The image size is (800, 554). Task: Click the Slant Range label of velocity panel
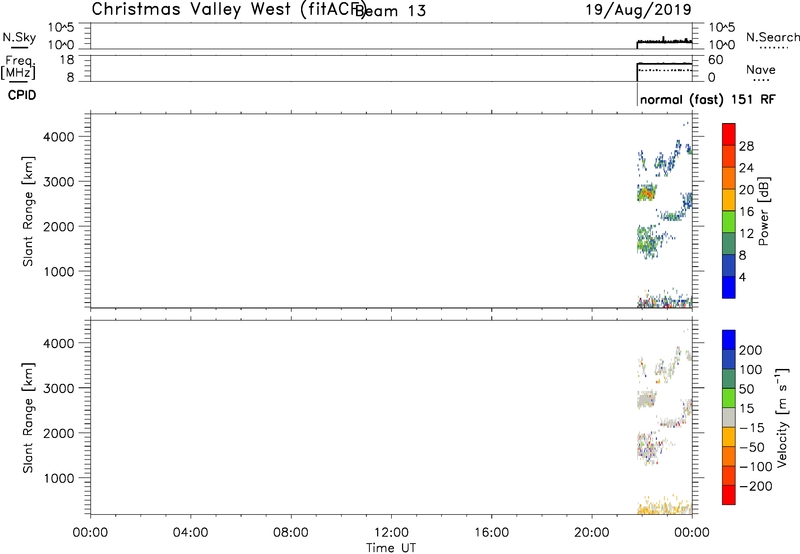pos(28,418)
